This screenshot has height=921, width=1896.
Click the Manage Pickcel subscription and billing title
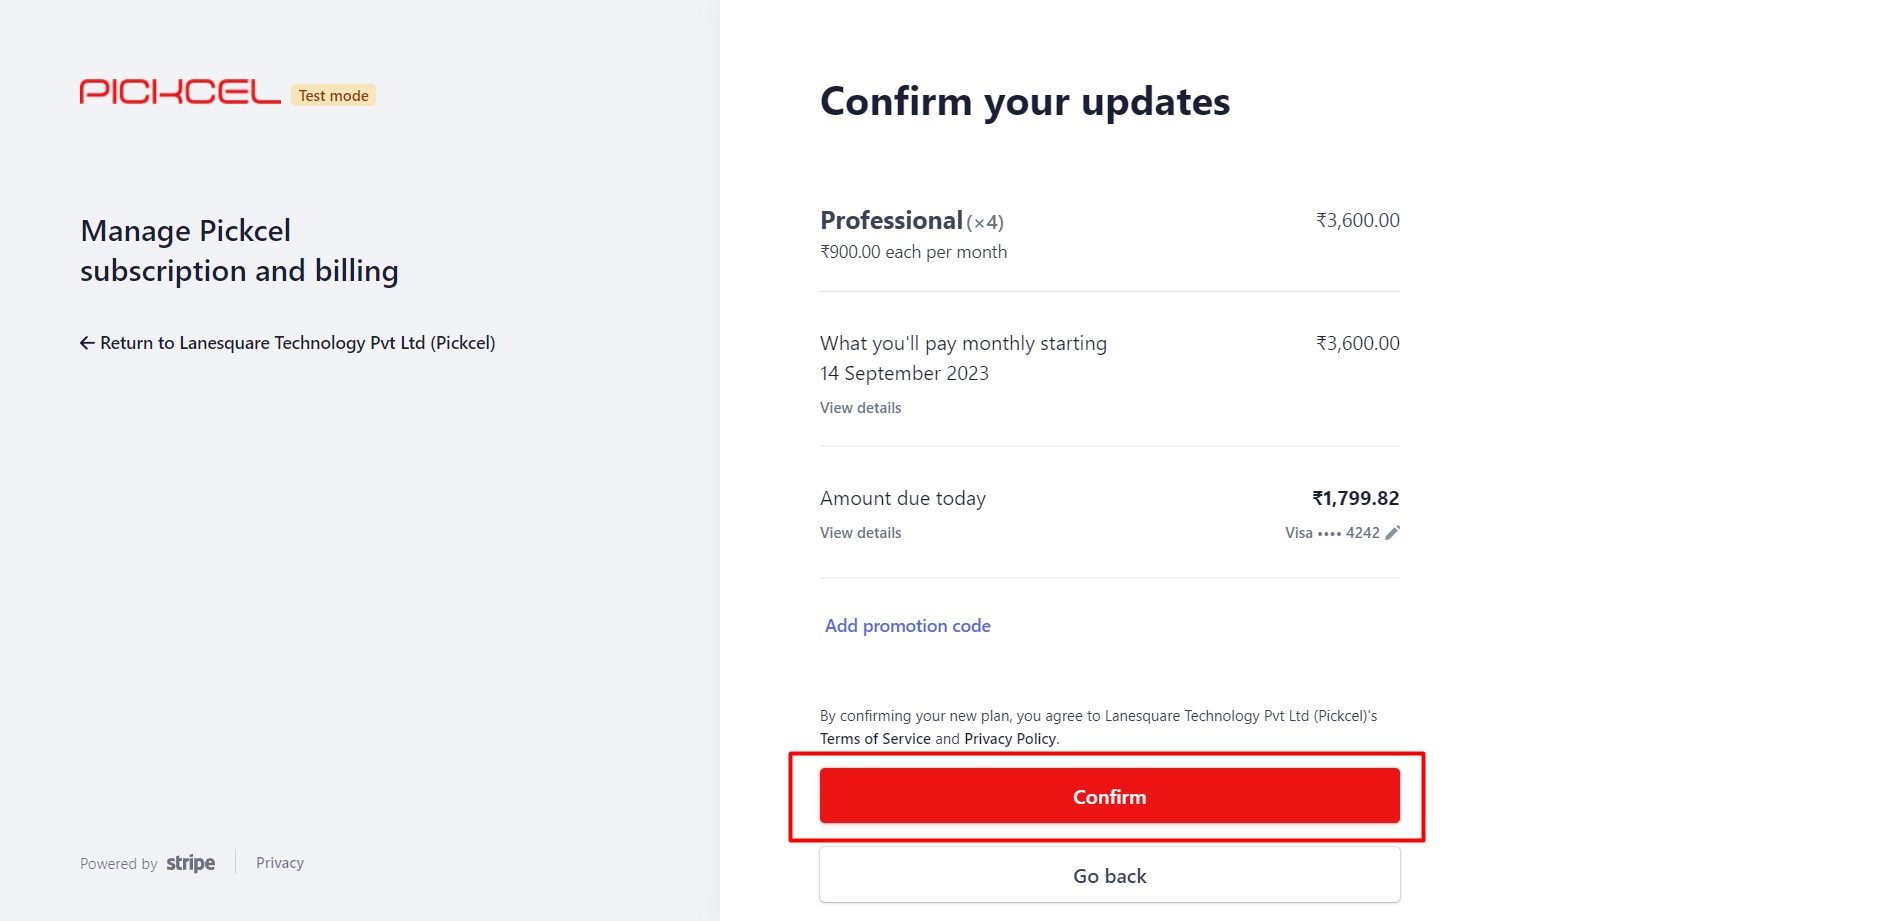tap(240, 251)
